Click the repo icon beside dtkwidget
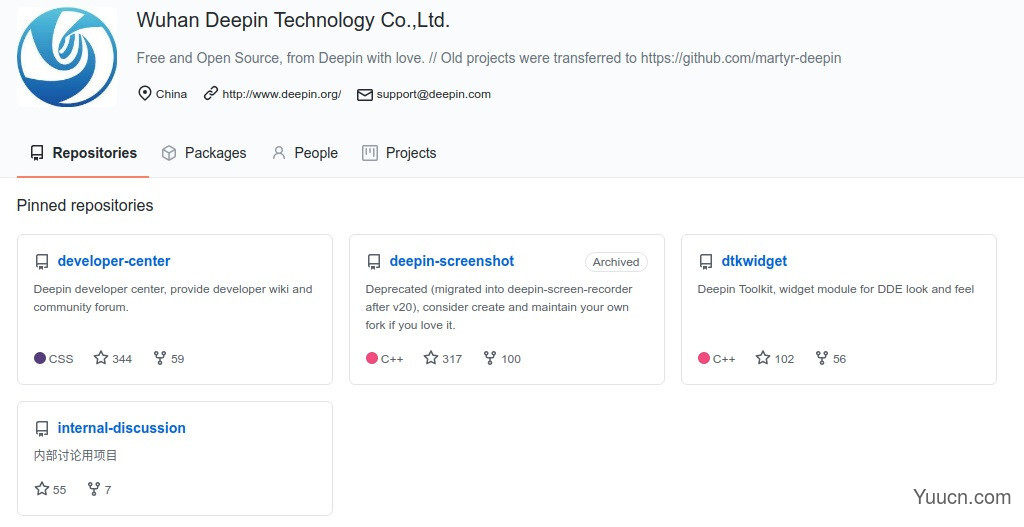The height and width of the screenshot is (527, 1024). (x=705, y=262)
